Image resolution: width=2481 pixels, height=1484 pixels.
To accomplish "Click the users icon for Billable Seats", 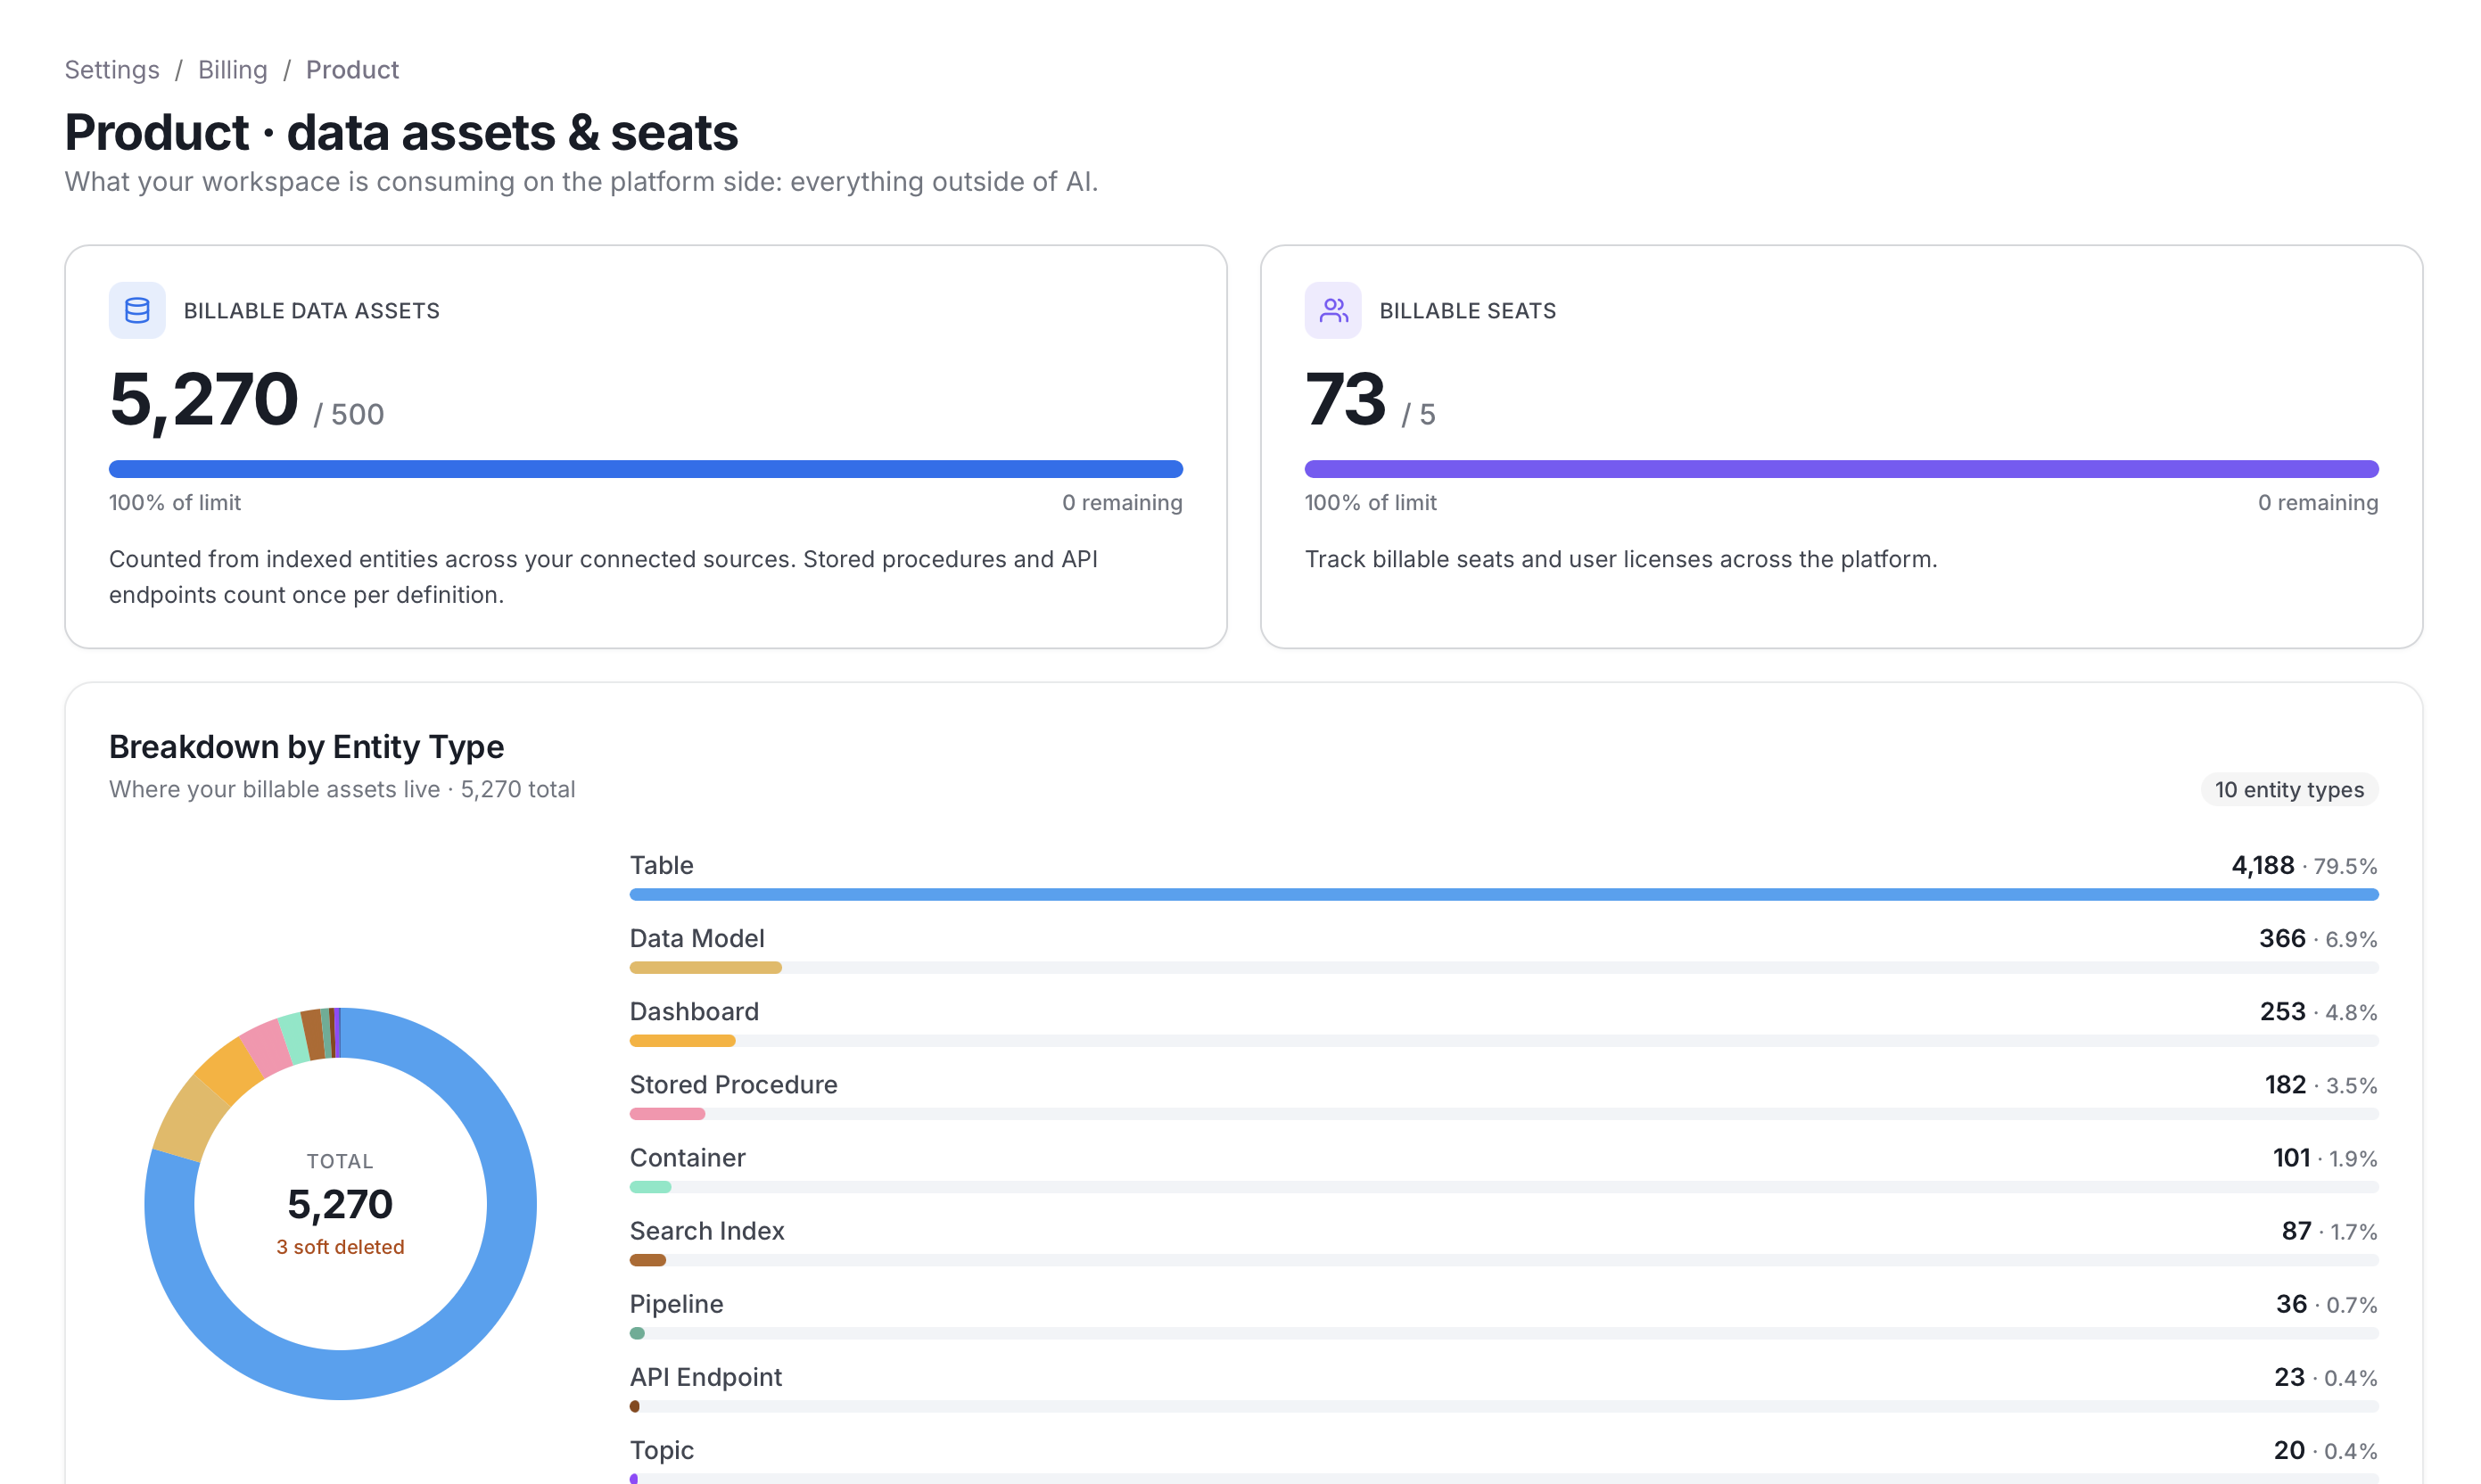I will tap(1333, 310).
